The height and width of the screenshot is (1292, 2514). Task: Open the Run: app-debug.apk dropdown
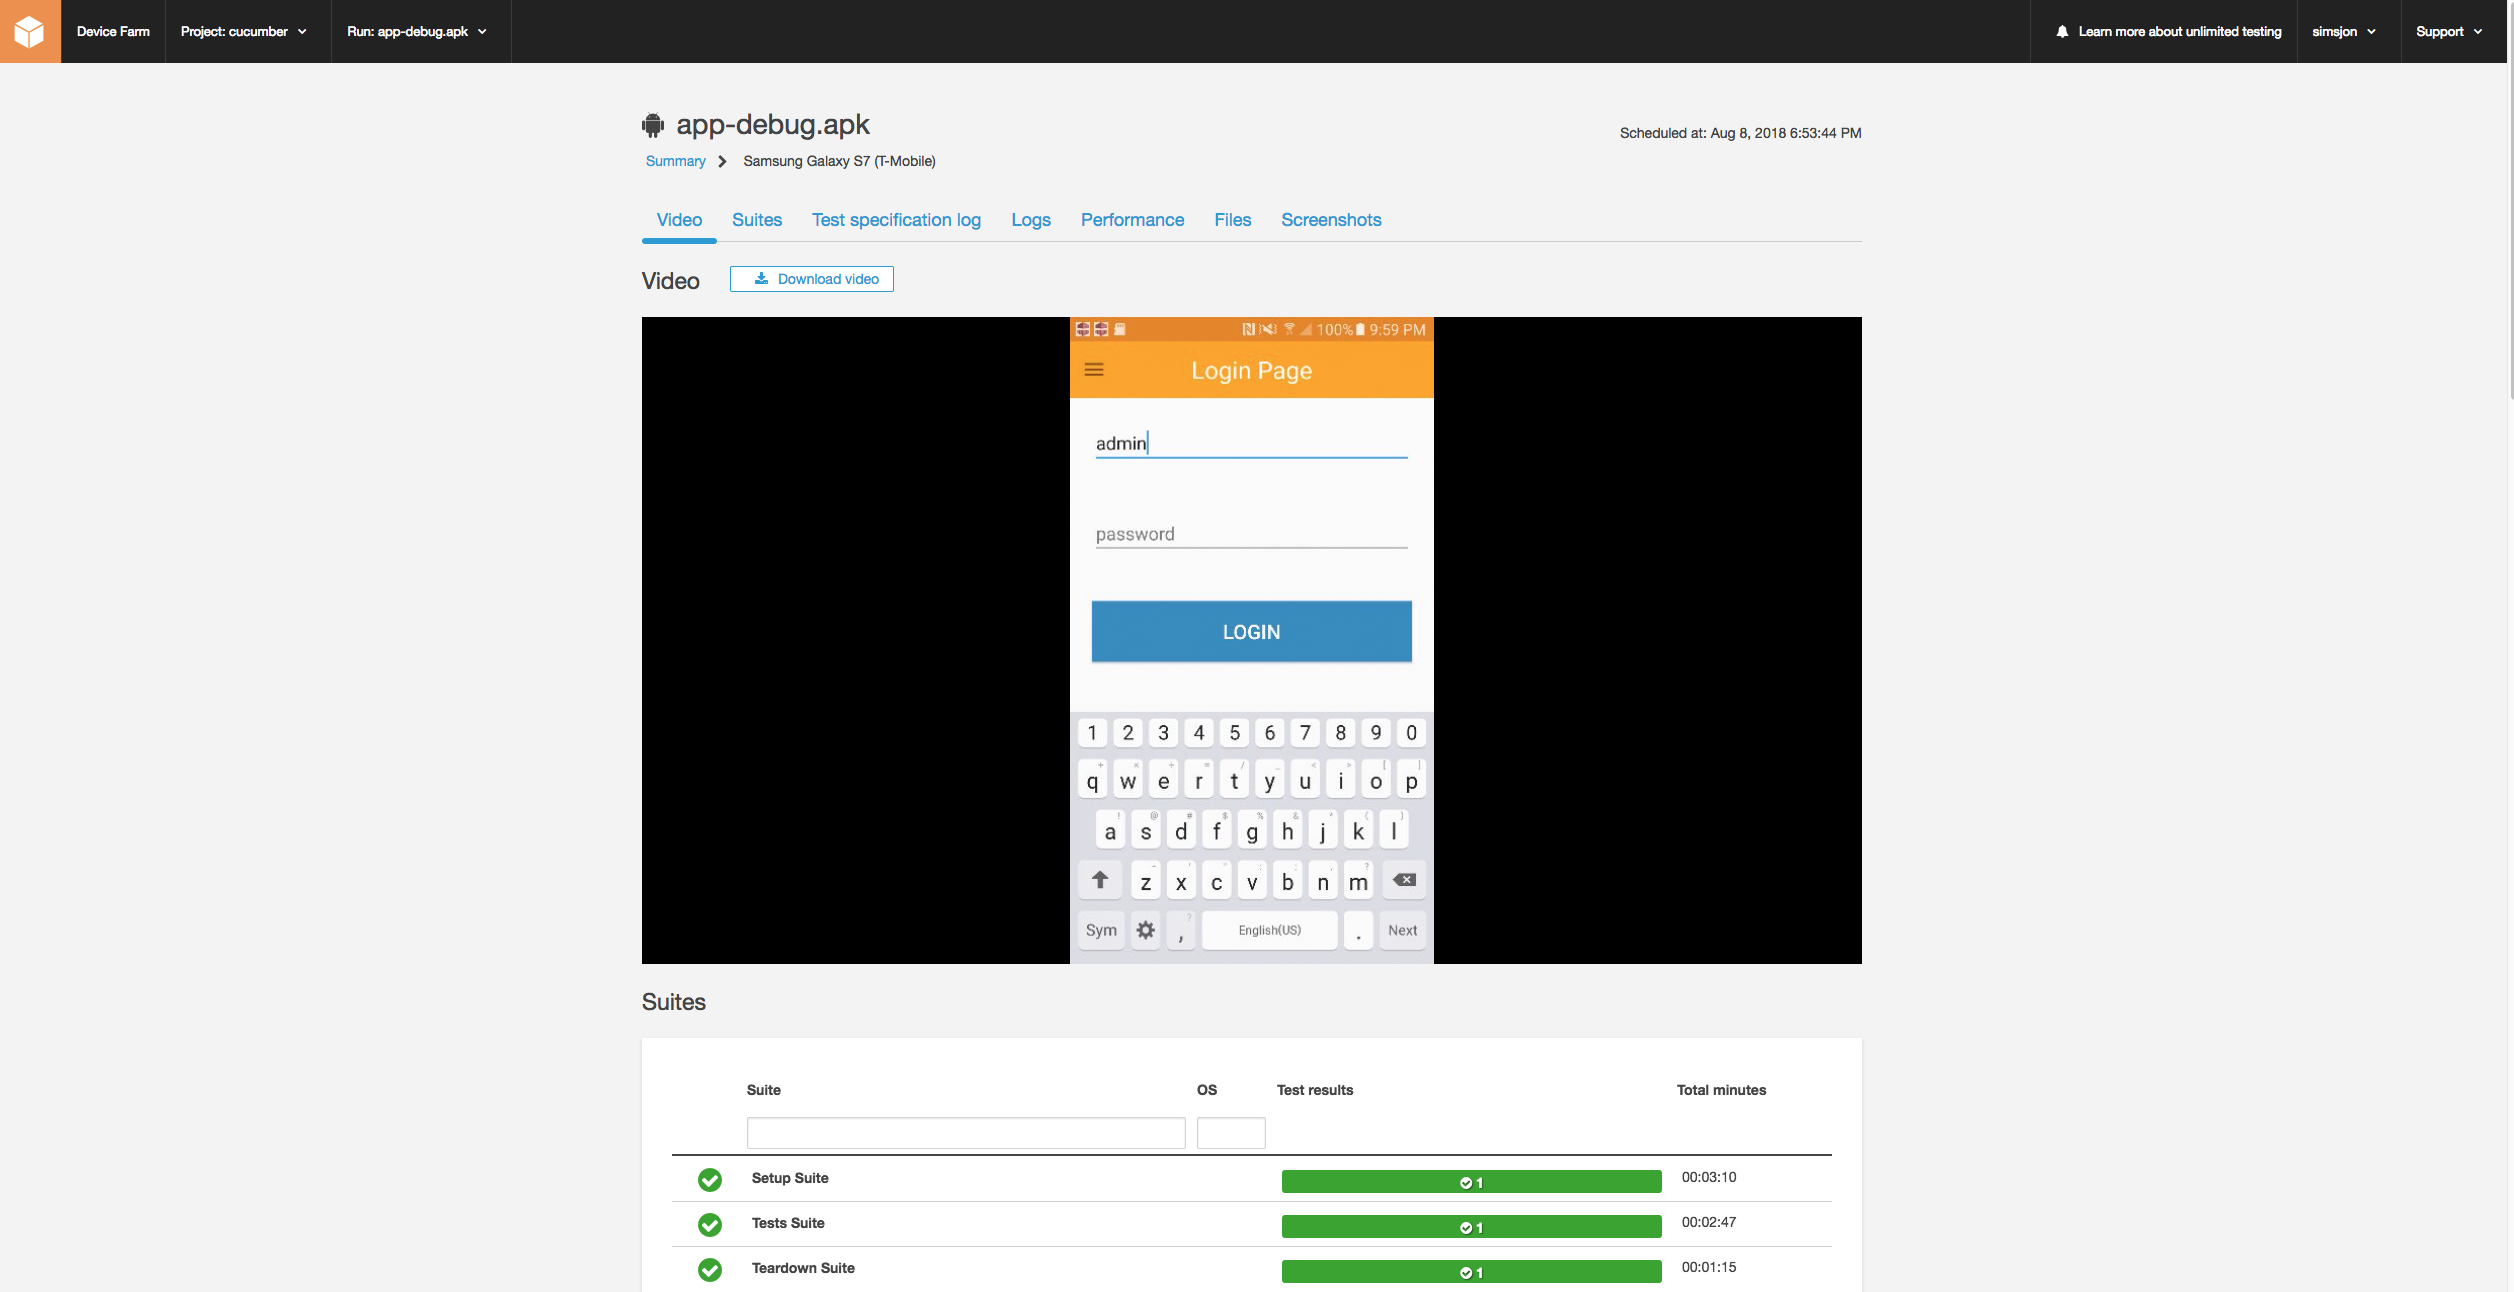click(x=417, y=32)
